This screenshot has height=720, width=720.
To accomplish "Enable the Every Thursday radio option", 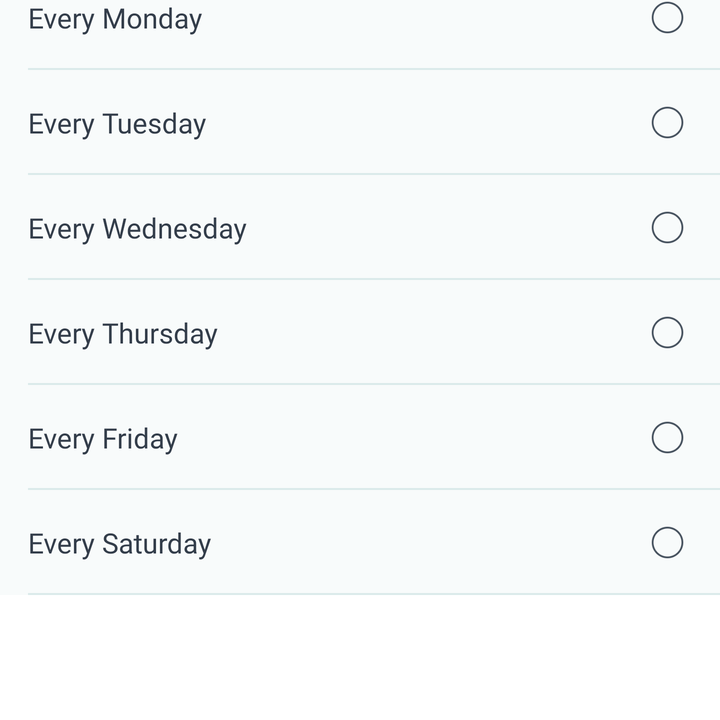I will 667,332.
